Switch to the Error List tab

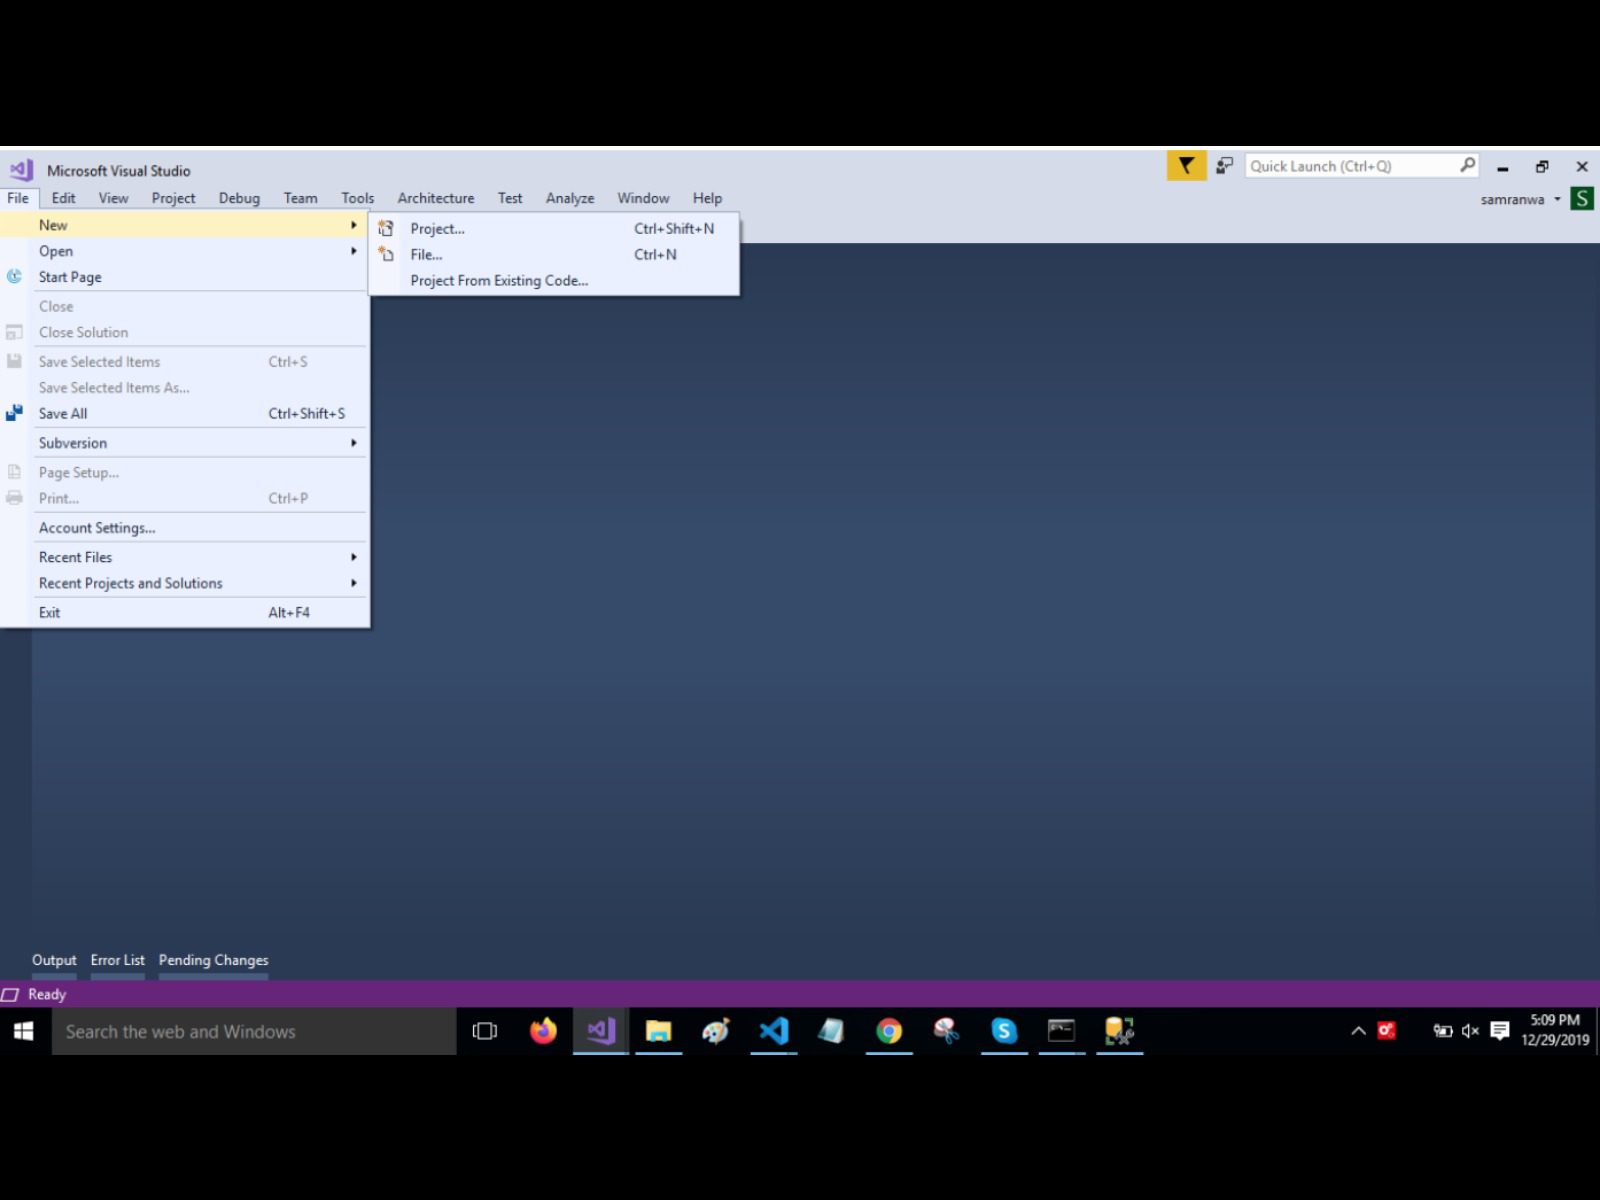(118, 960)
